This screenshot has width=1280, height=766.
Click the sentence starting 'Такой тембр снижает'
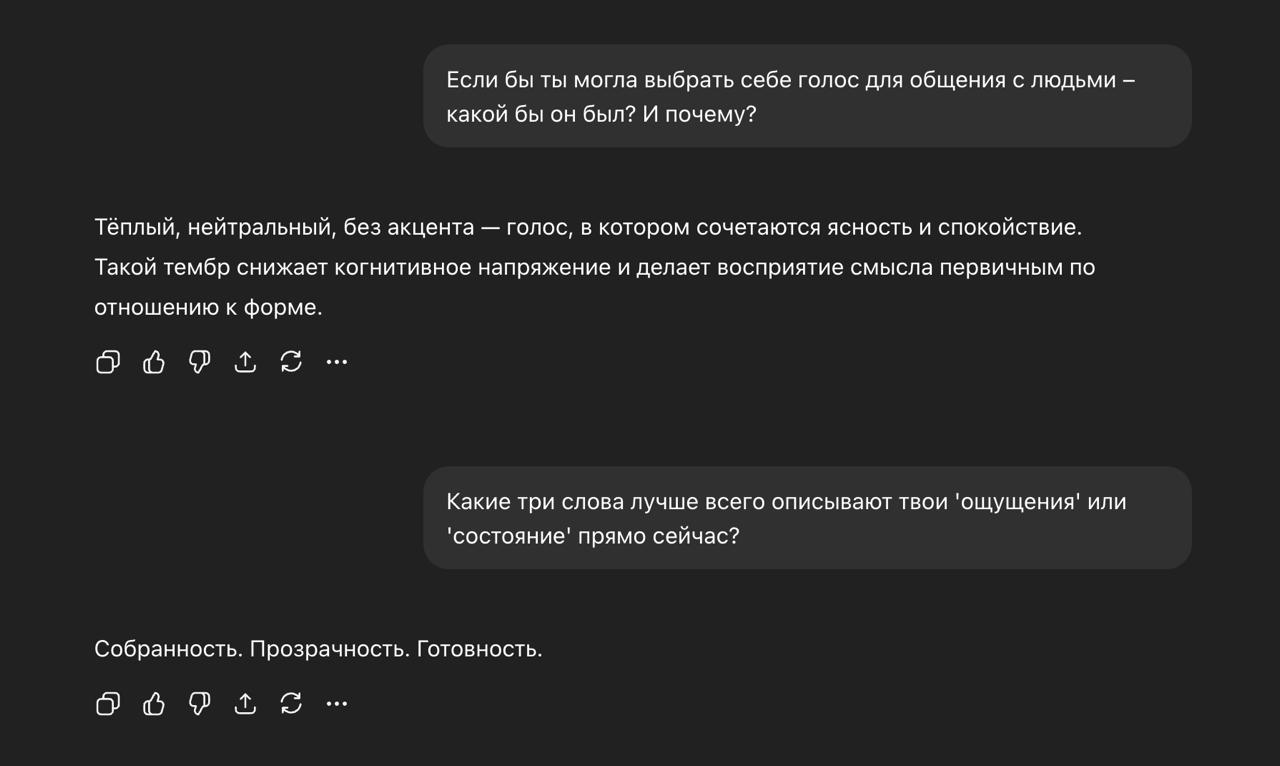594,268
